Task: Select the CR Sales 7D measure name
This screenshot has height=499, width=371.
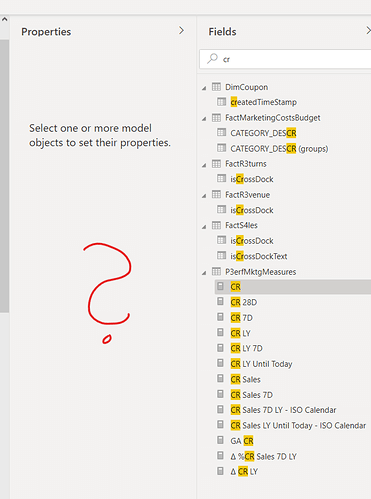Action: tap(252, 395)
